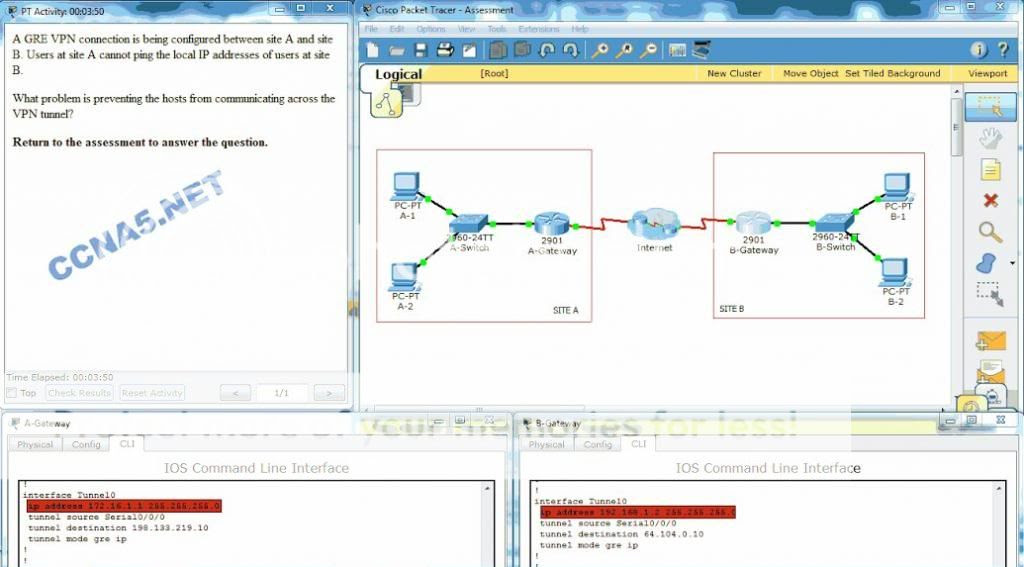Choose the Select tool in right sidebar

point(991,107)
